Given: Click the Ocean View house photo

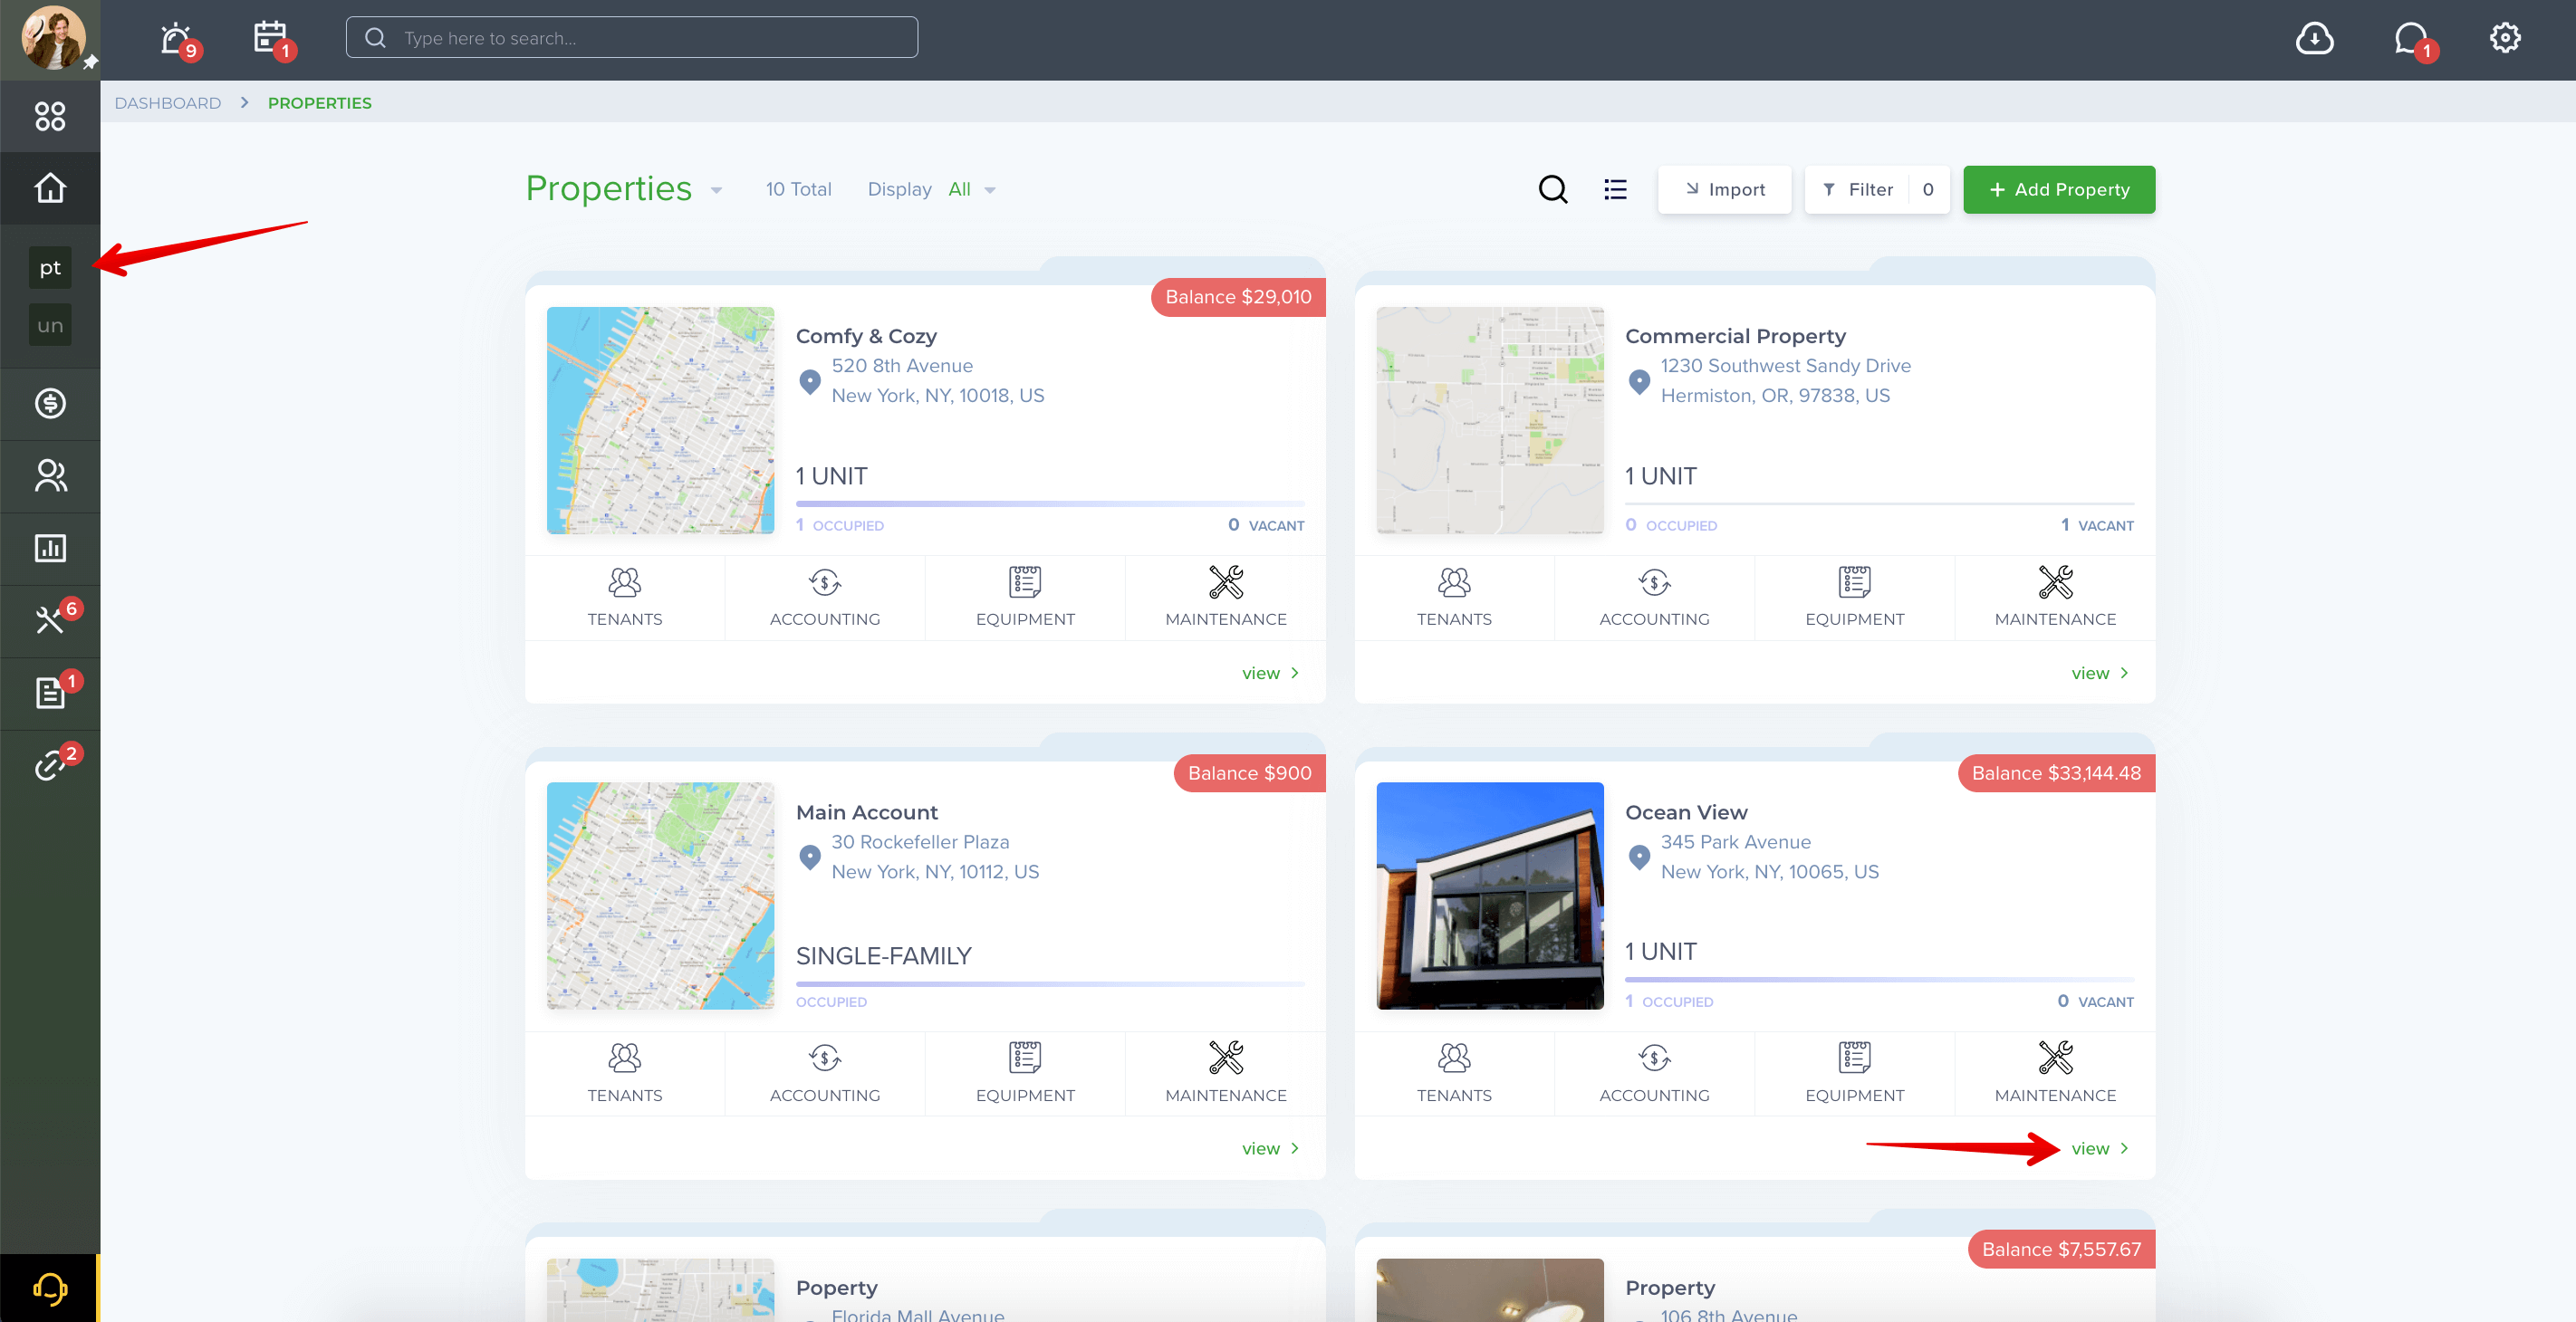Looking at the screenshot, I should tap(1490, 896).
